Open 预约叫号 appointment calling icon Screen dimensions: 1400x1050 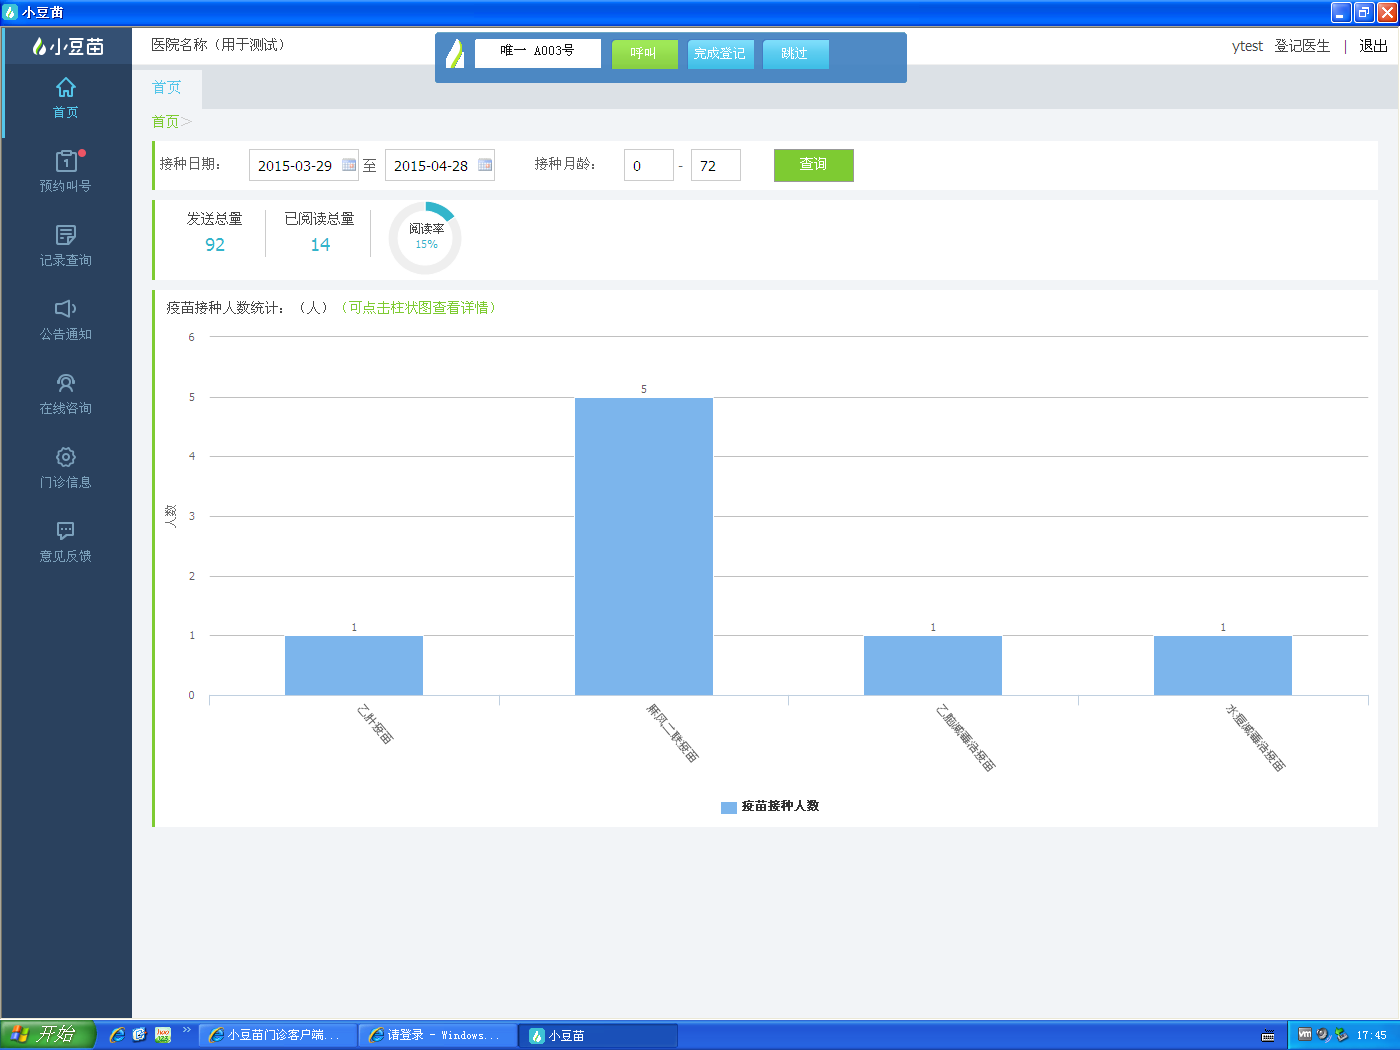[66, 162]
